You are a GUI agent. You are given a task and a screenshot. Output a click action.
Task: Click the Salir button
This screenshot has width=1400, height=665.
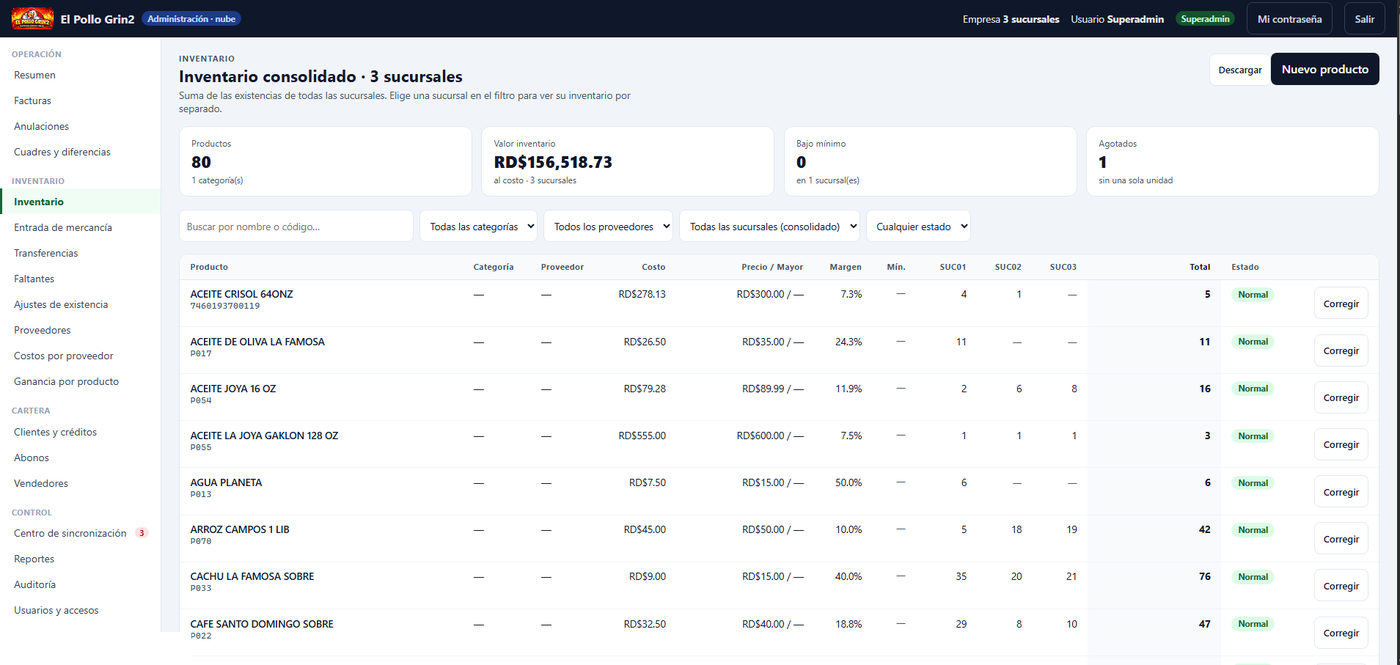1365,19
